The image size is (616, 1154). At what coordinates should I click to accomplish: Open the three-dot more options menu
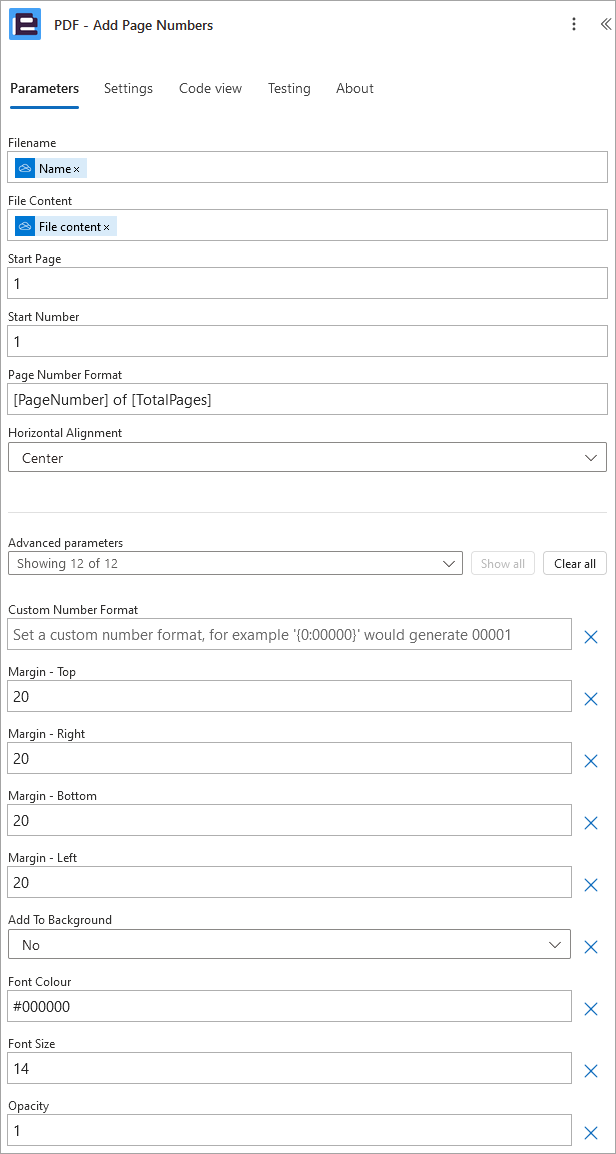click(574, 24)
